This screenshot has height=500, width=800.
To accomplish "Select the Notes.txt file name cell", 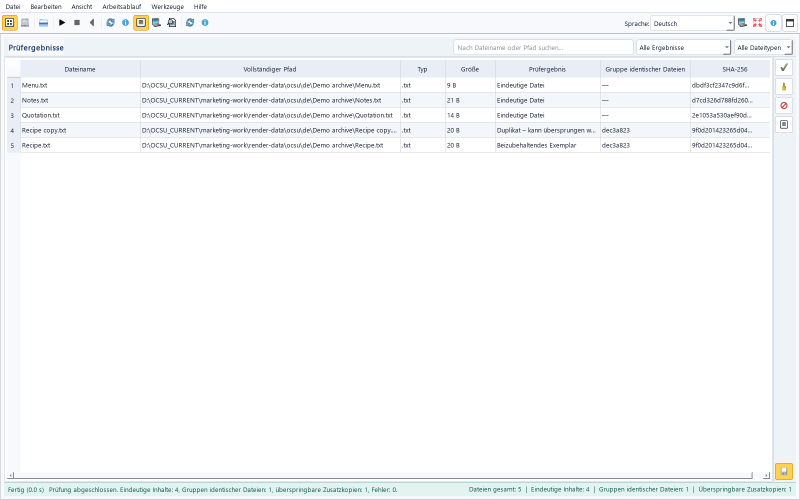I will 80,100.
